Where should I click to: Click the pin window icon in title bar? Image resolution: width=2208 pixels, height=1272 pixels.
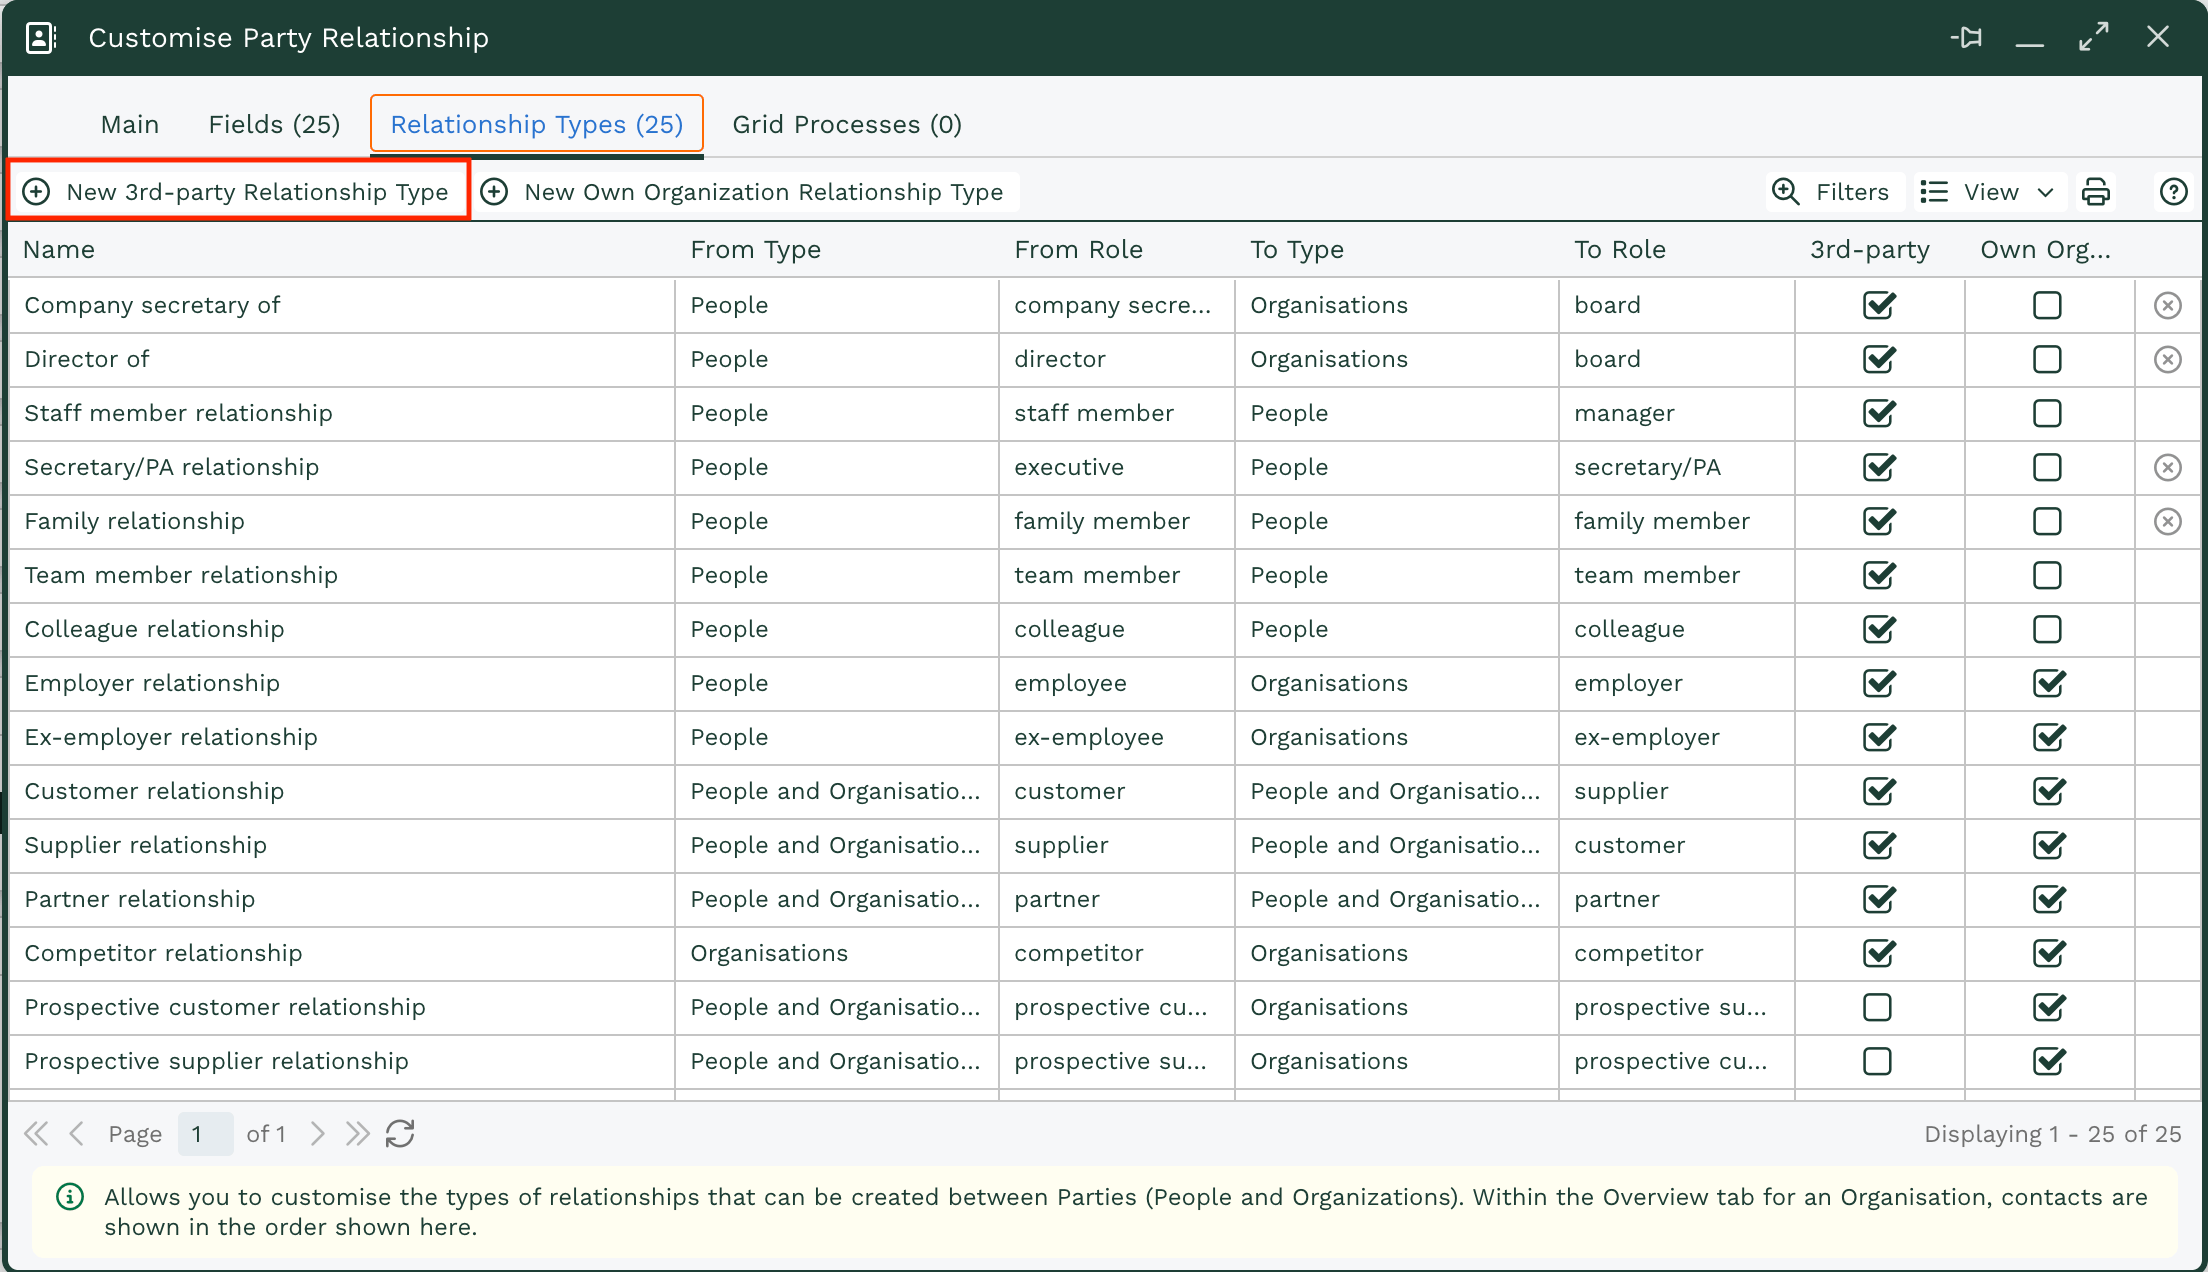1966,38
